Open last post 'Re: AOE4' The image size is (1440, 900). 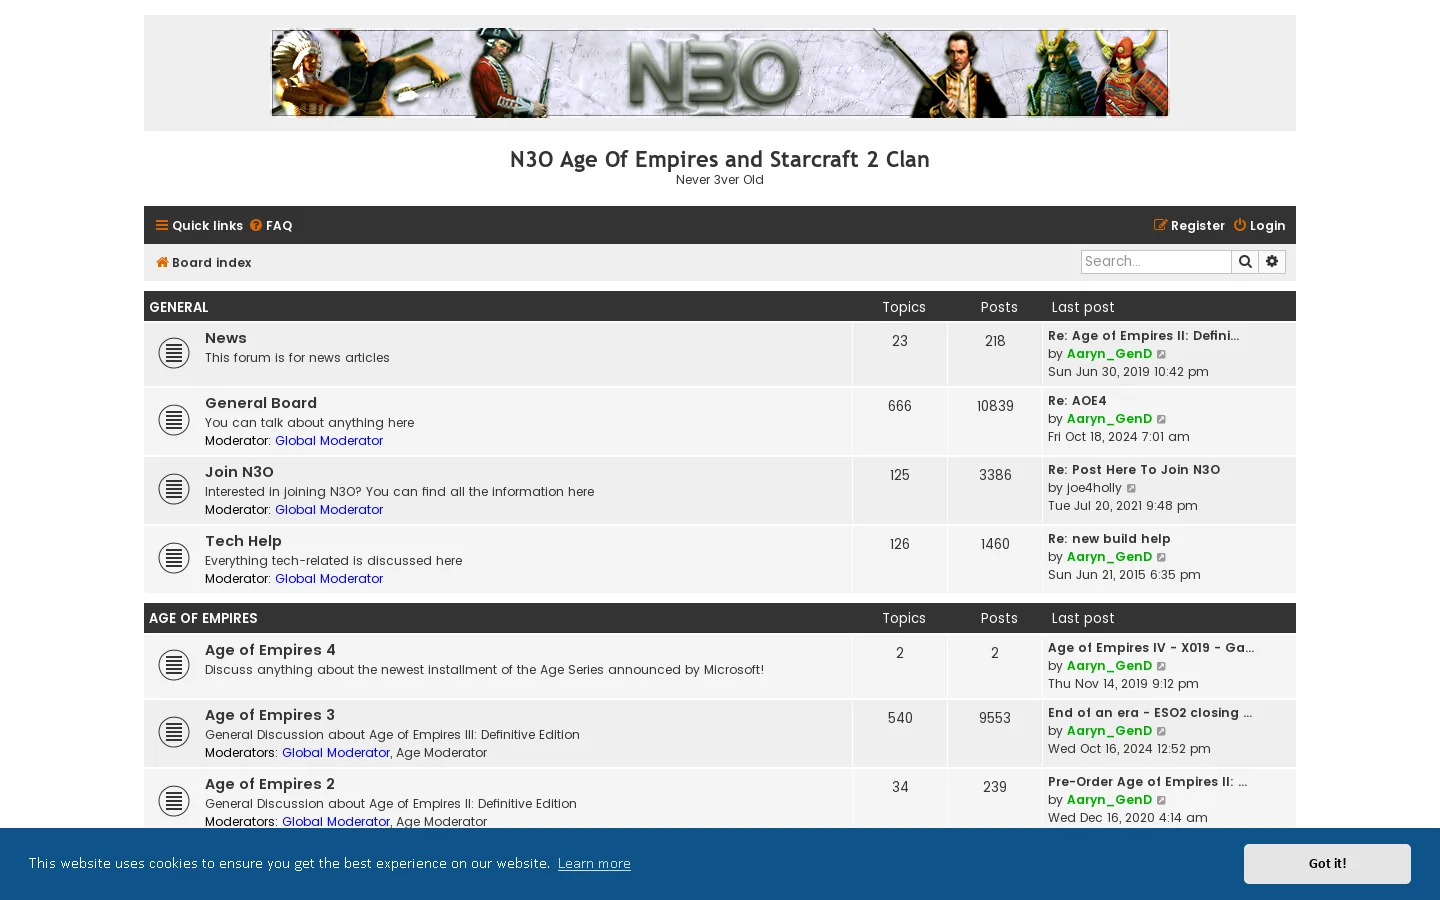click(x=1077, y=401)
